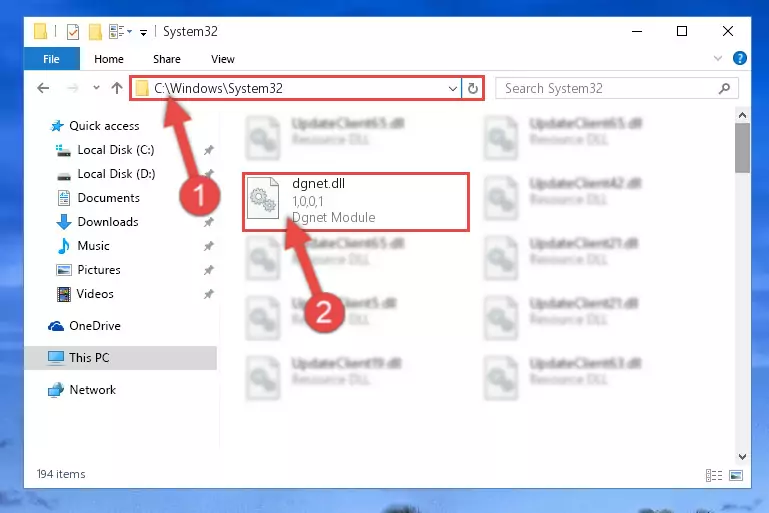Viewport: 769px width, 513px height.
Task: Open Documents in the sidebar
Action: (108, 198)
